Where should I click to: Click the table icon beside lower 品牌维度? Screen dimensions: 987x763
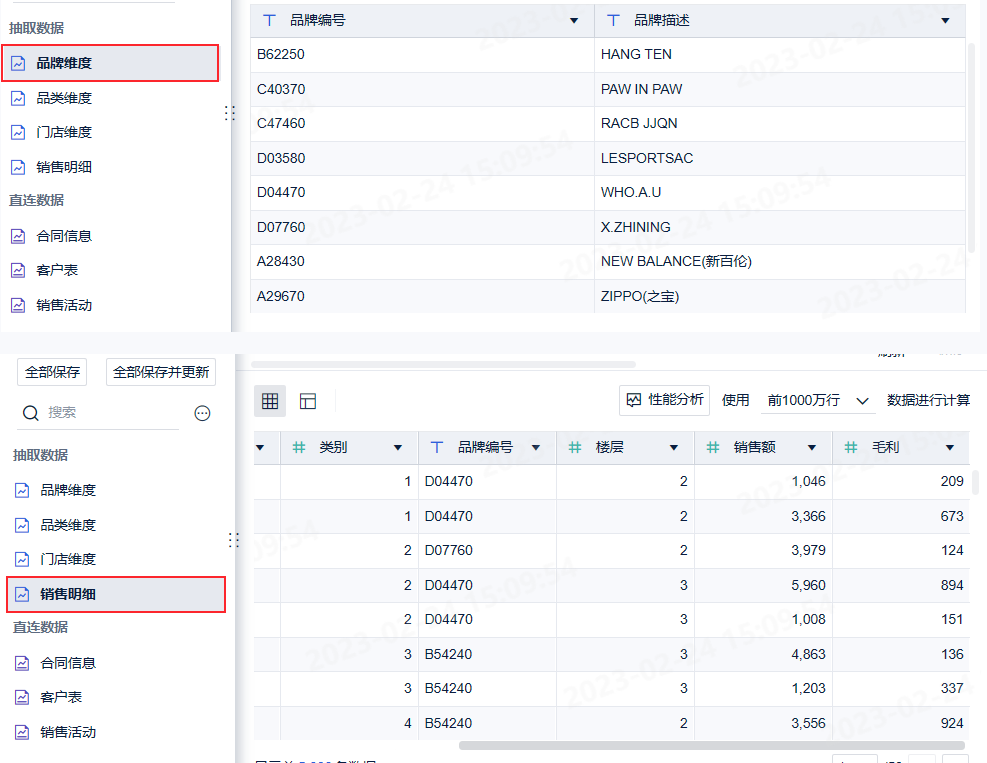(x=22, y=490)
